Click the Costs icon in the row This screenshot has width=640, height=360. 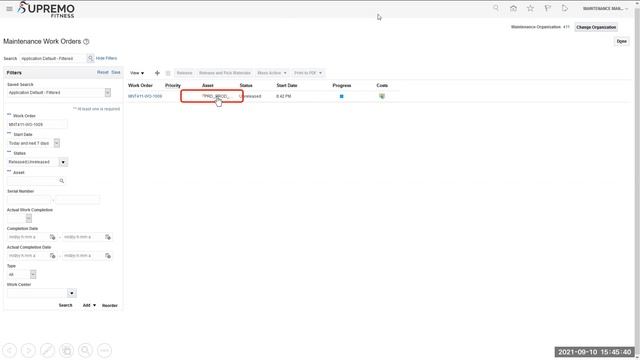[x=382, y=96]
